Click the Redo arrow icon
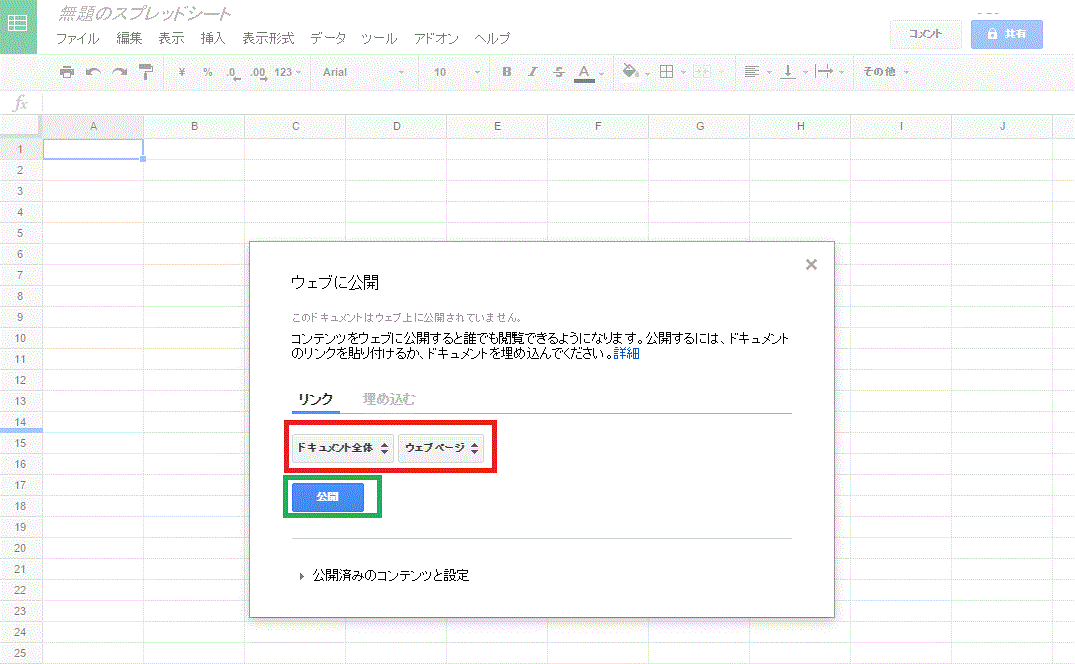This screenshot has width=1075, height=664. [x=120, y=72]
